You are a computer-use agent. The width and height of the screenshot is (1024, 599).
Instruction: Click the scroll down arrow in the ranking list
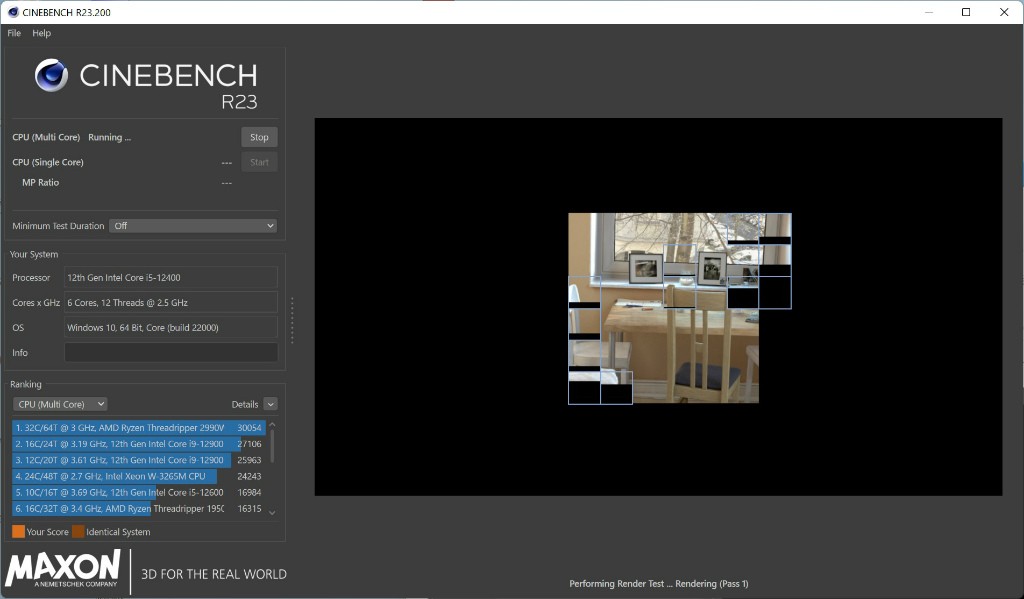(272, 512)
